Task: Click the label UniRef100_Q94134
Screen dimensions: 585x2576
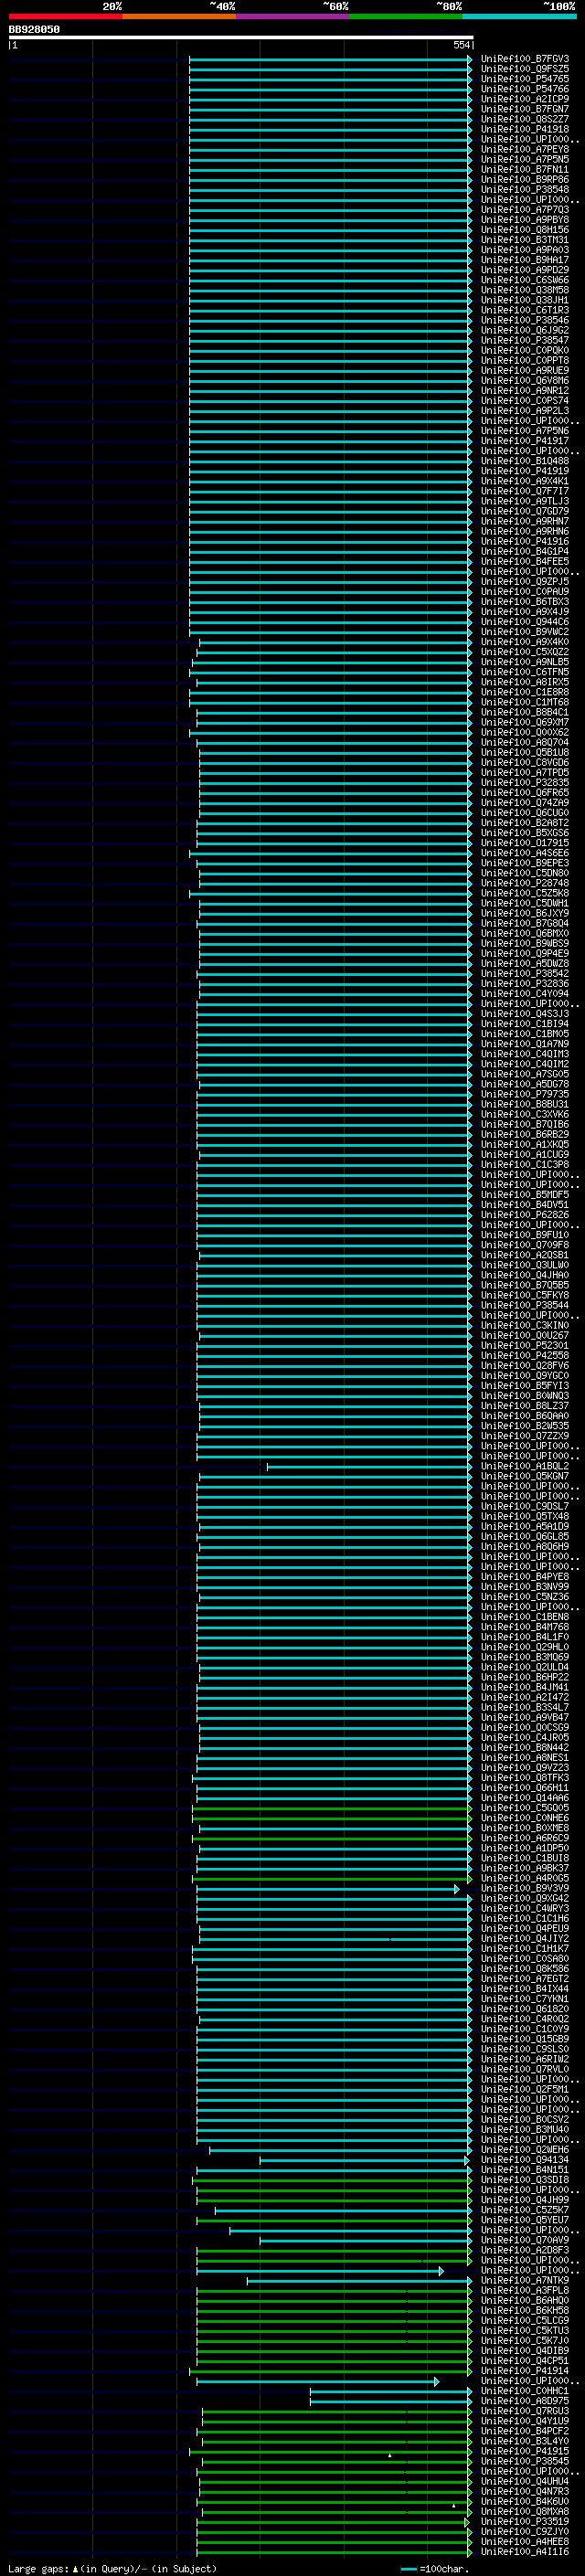Action: tap(524, 2159)
